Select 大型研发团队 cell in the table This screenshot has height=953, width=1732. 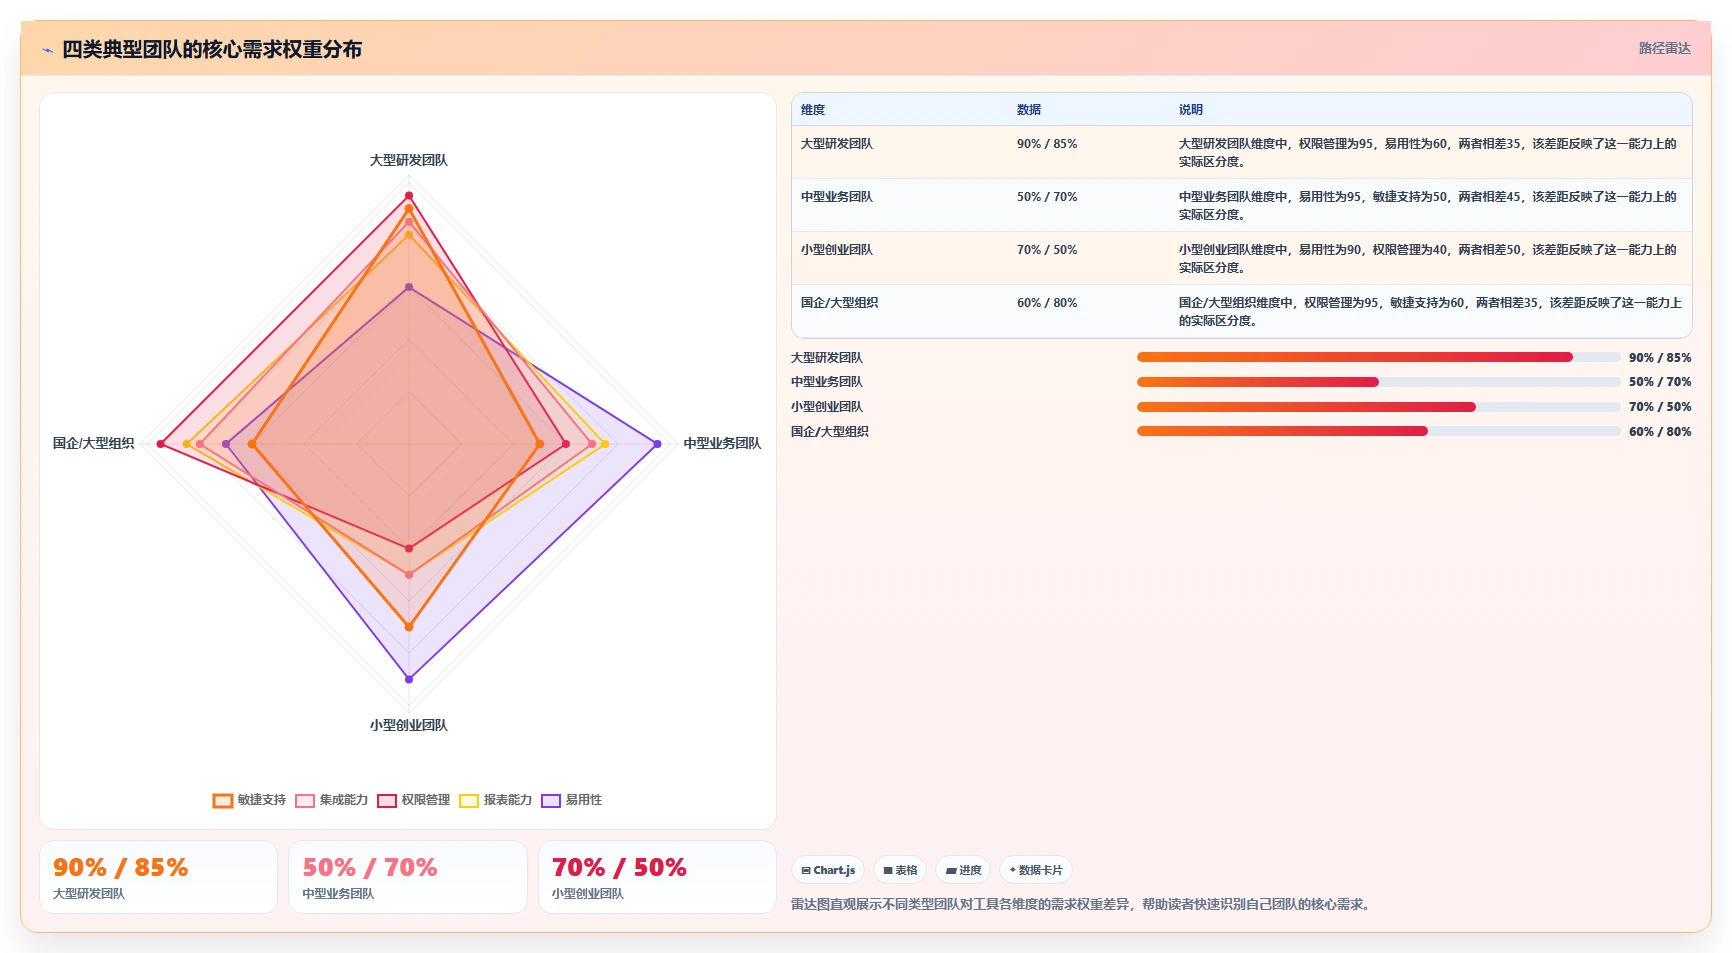click(x=837, y=144)
